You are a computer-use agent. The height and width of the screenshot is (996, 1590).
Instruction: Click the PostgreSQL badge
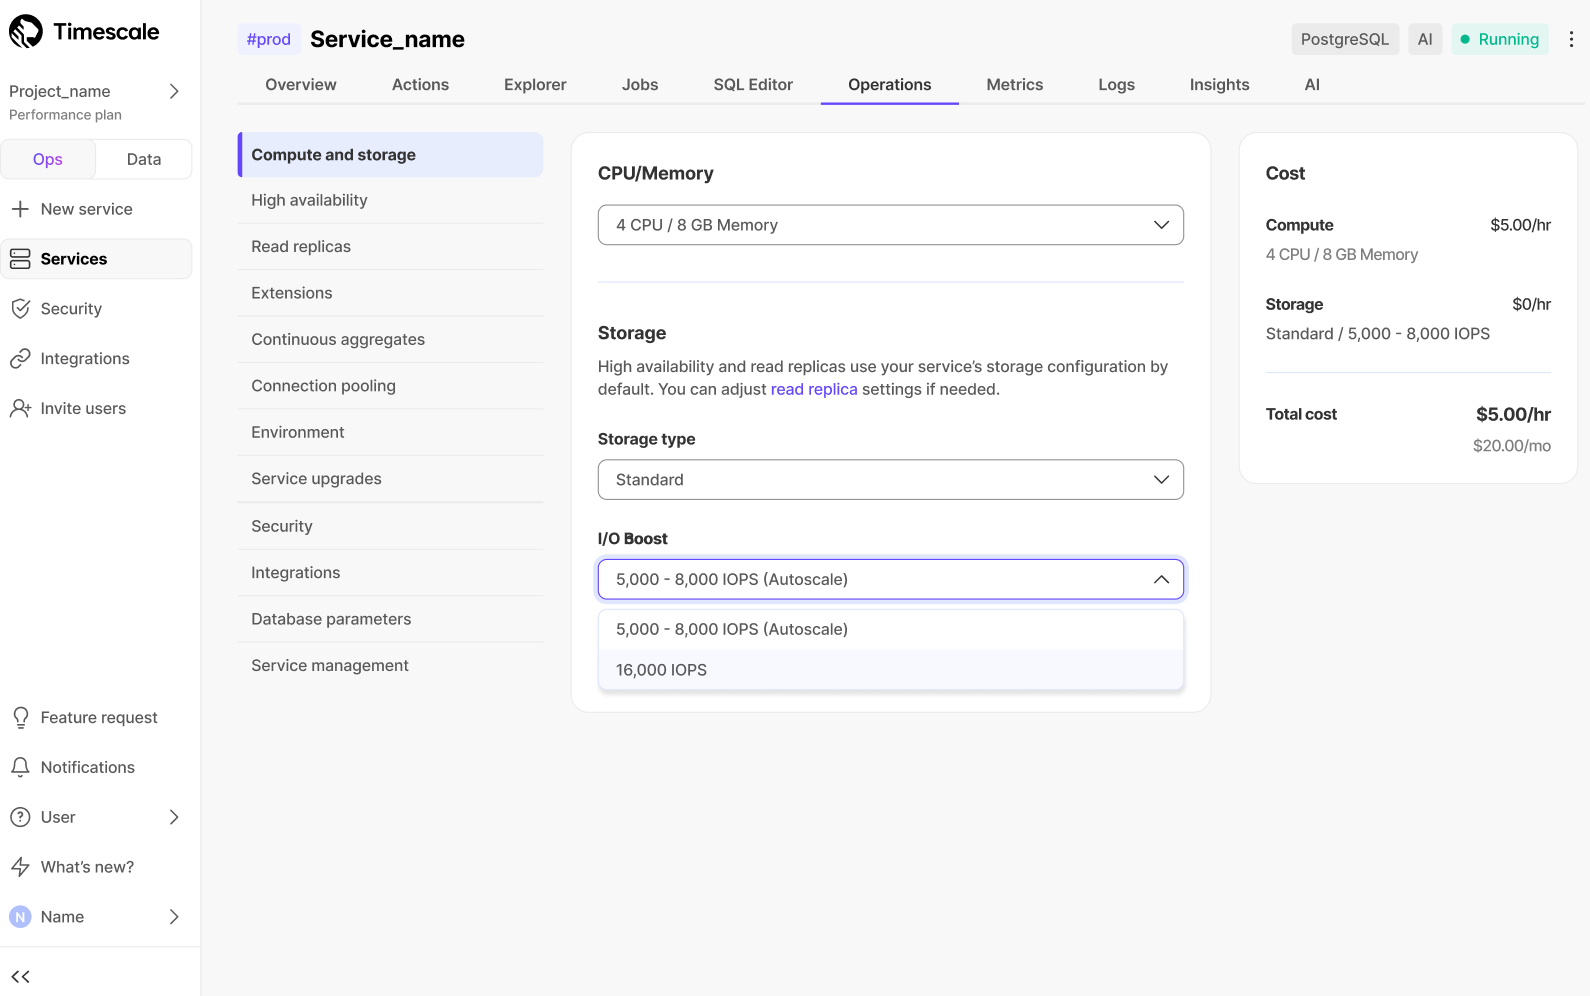tap(1345, 39)
